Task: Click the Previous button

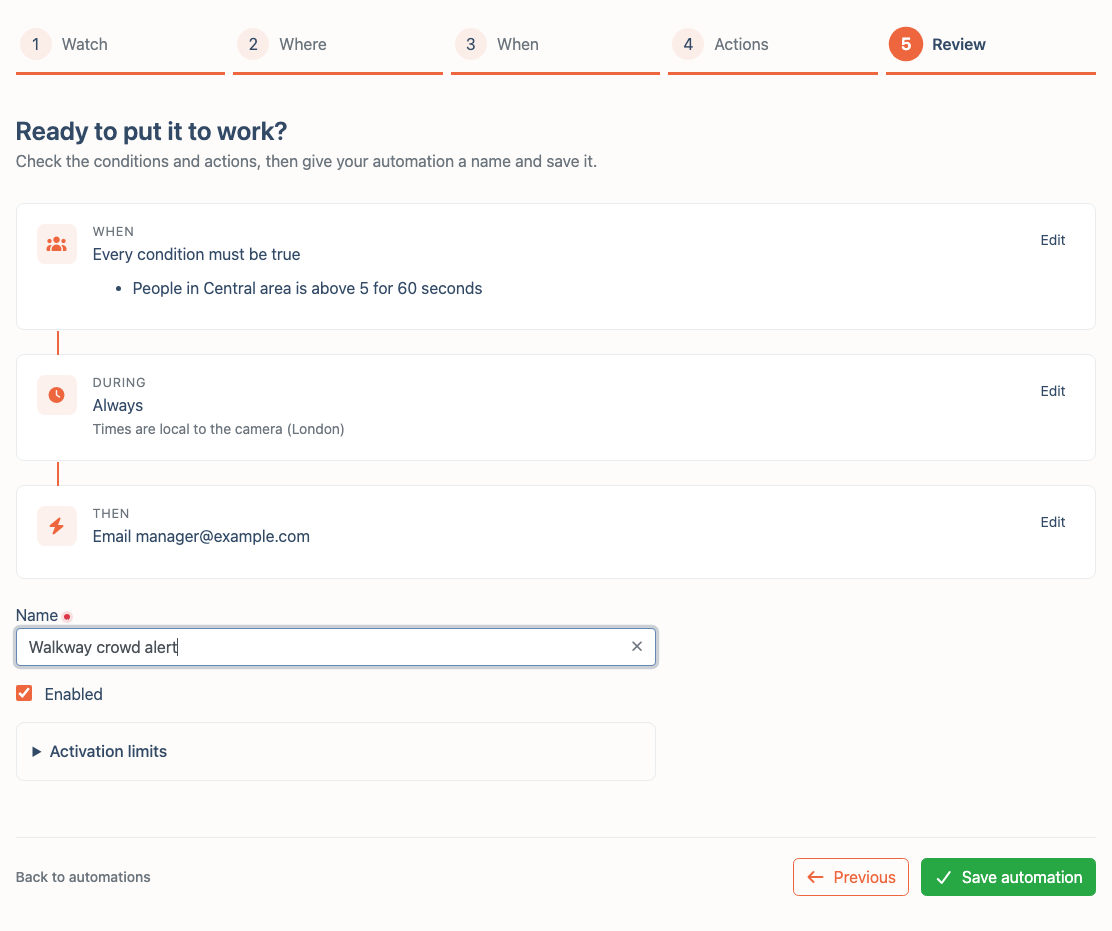Action: click(850, 877)
